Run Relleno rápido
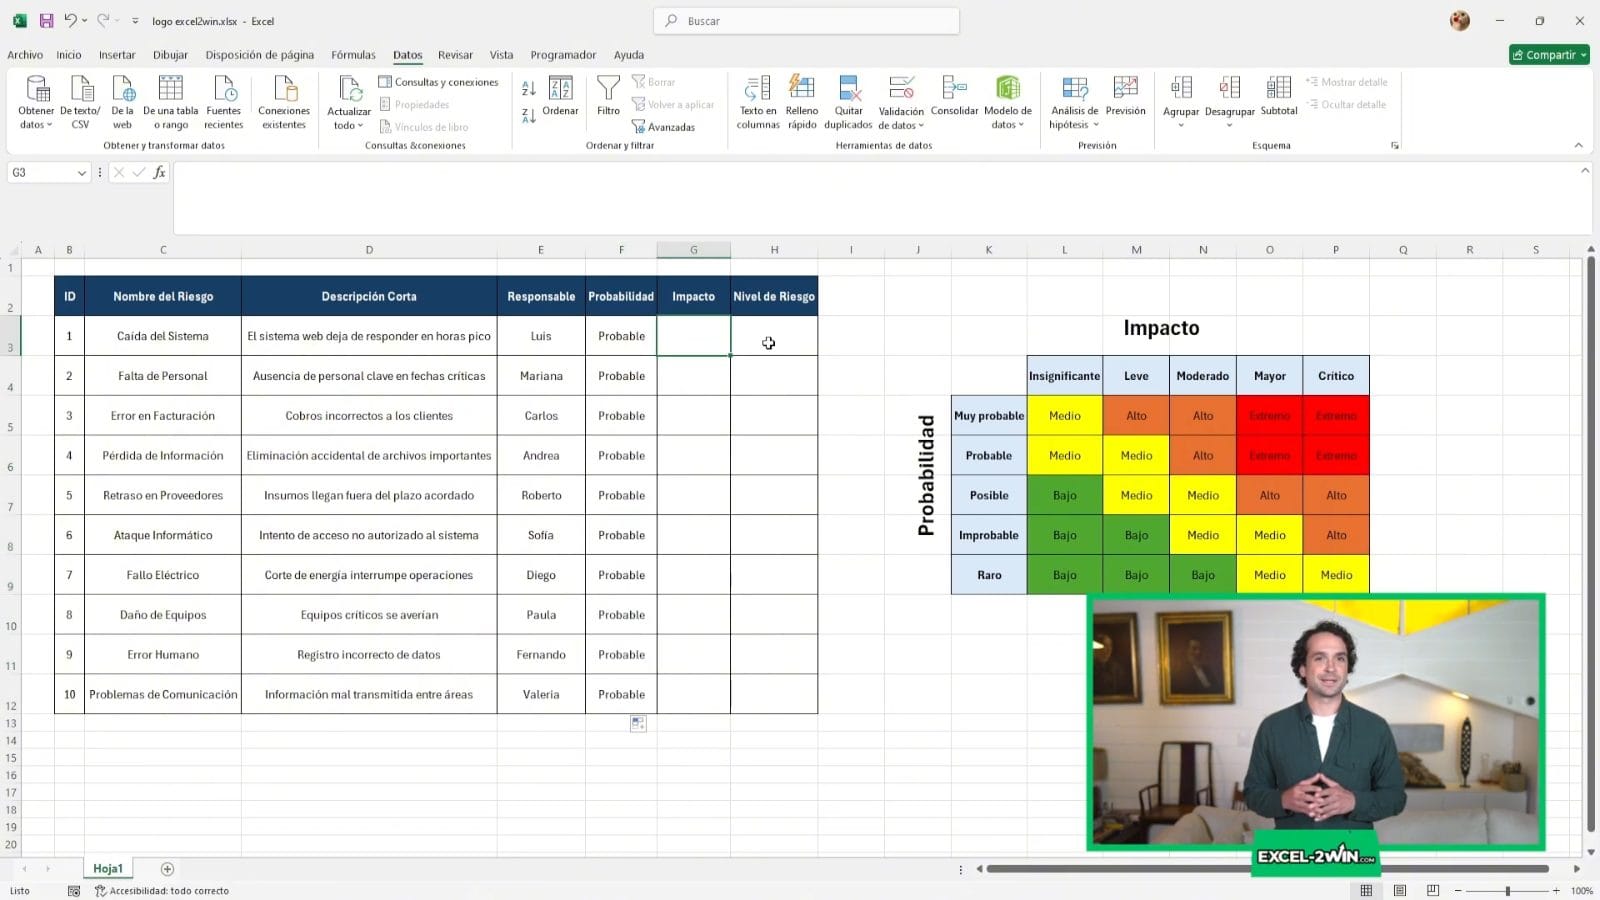Viewport: 1600px width, 900px height. [802, 102]
